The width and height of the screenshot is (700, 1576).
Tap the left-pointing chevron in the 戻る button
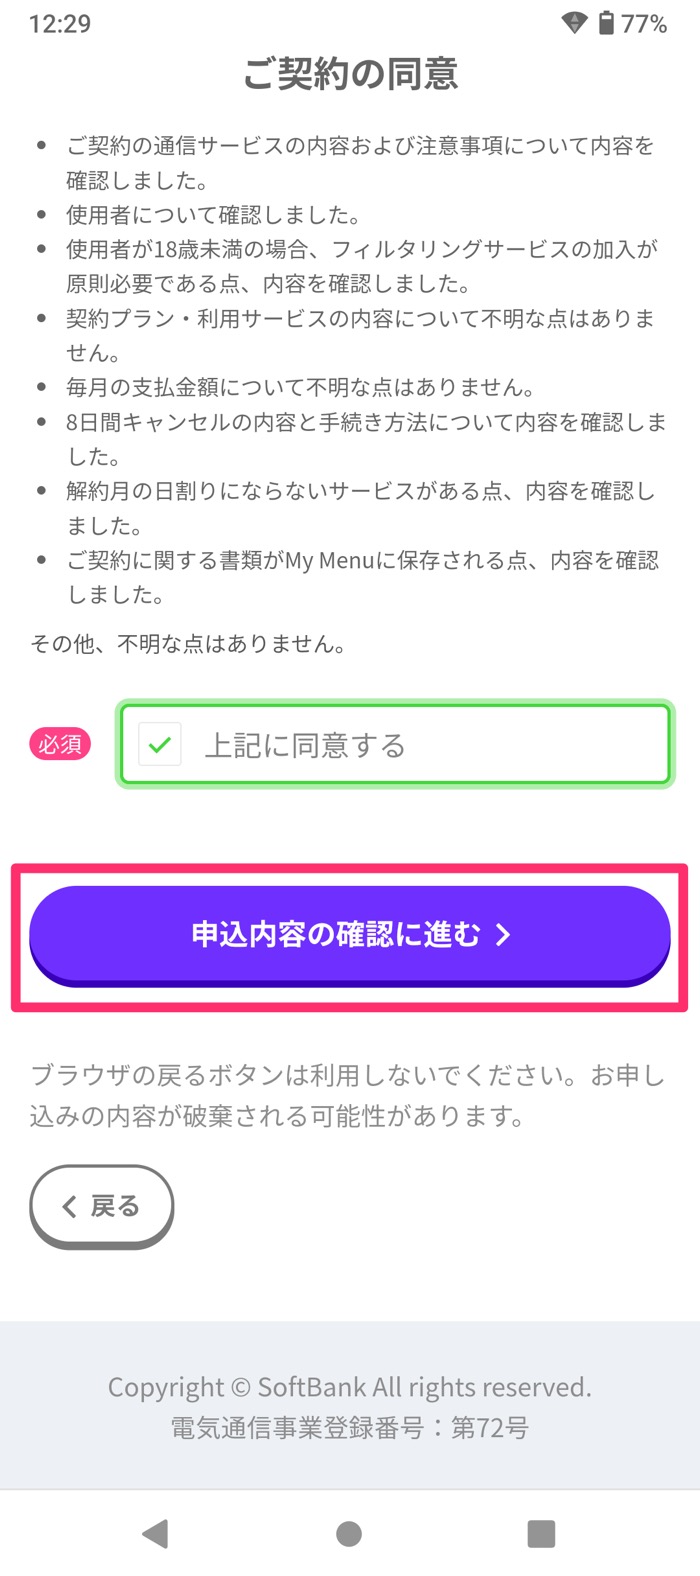point(70,1205)
